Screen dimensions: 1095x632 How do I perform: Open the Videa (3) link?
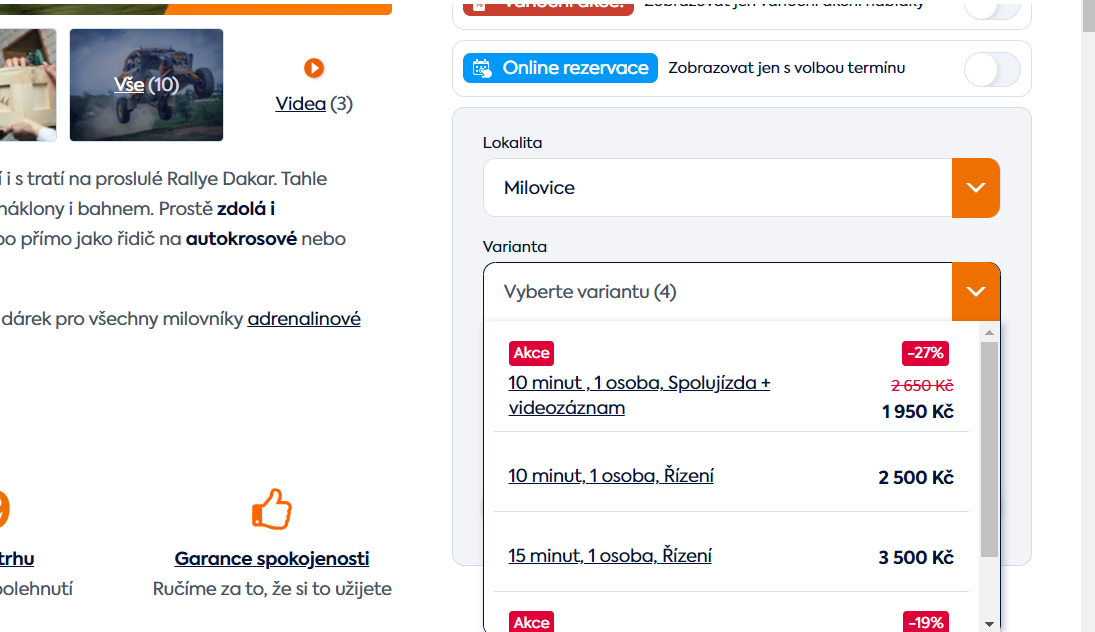[314, 104]
